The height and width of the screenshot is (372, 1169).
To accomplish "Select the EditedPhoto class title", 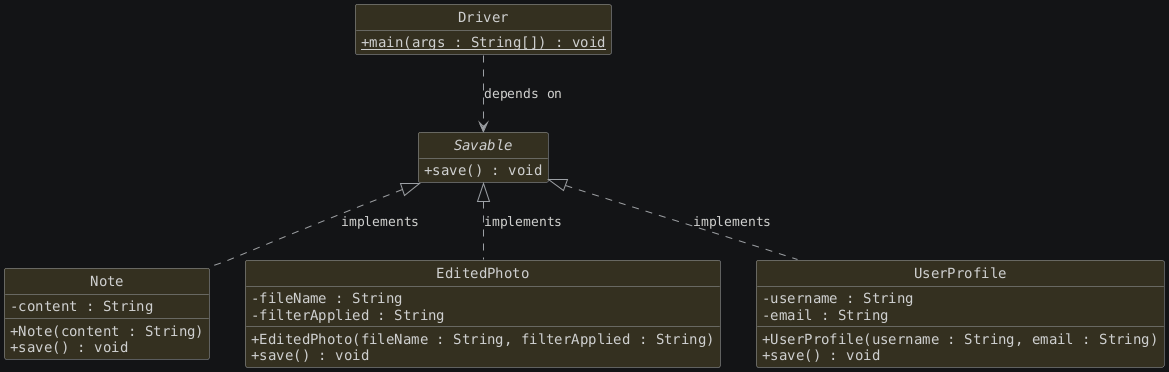I will pyautogui.click(x=483, y=274).
